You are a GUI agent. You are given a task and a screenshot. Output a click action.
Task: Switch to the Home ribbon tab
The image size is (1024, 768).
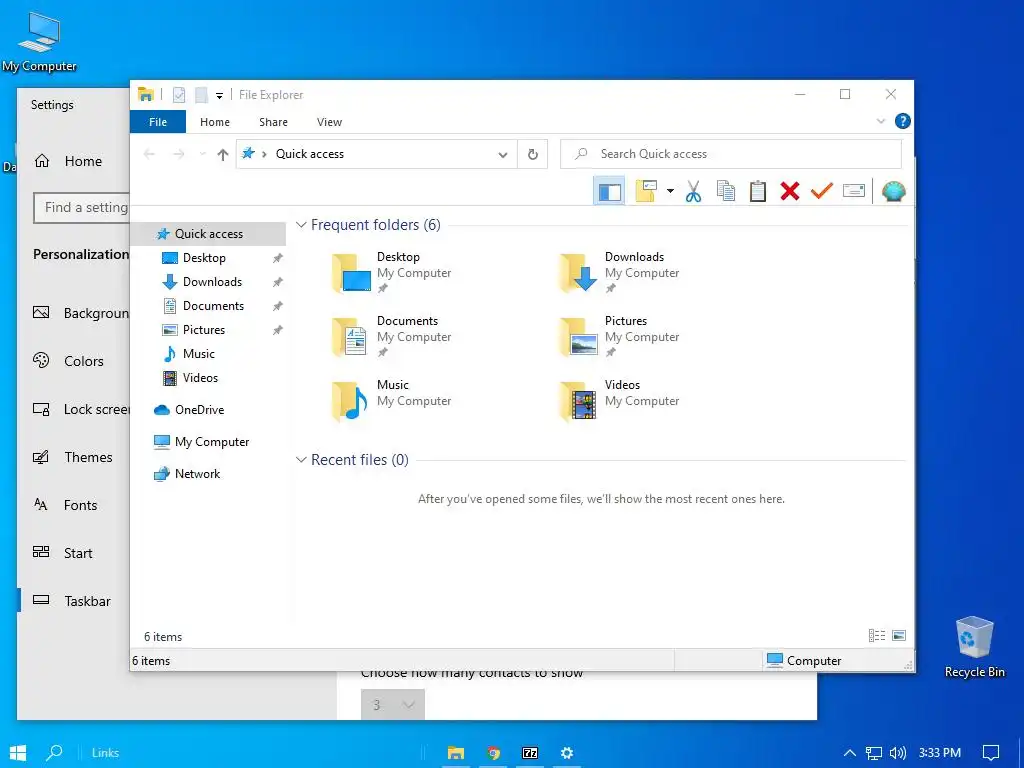(215, 122)
